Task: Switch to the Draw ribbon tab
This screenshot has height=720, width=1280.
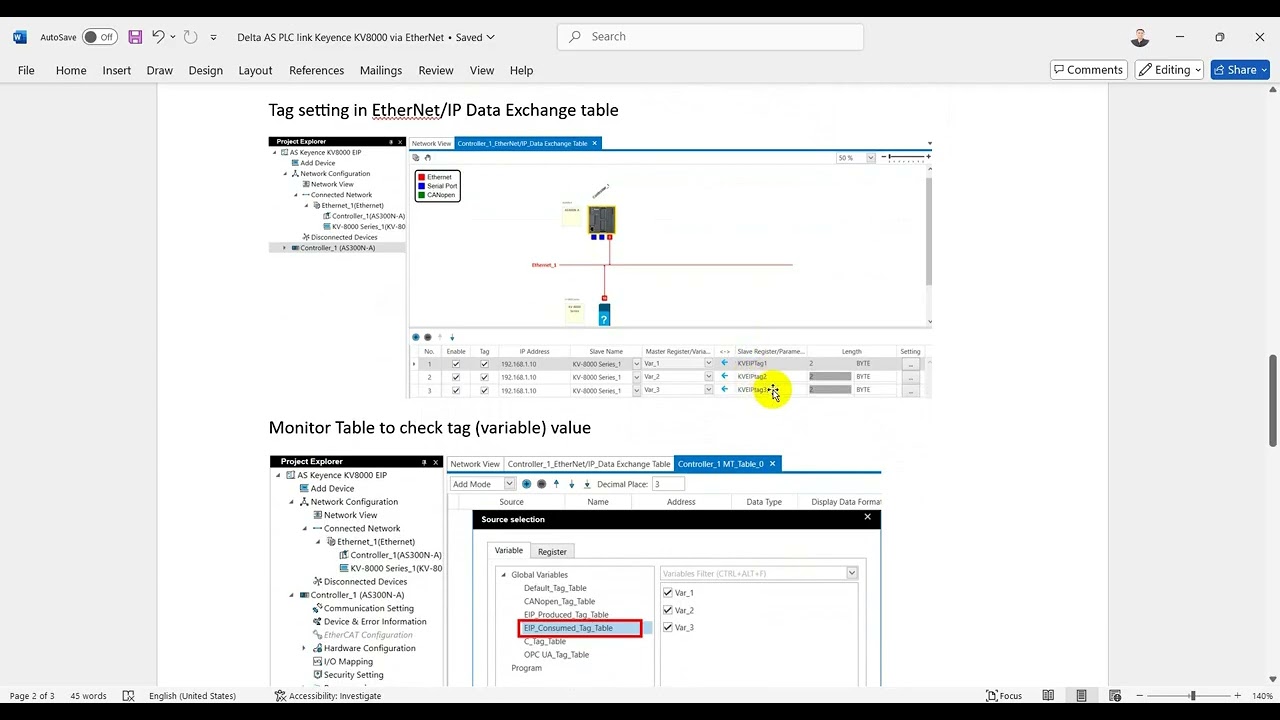Action: click(159, 70)
